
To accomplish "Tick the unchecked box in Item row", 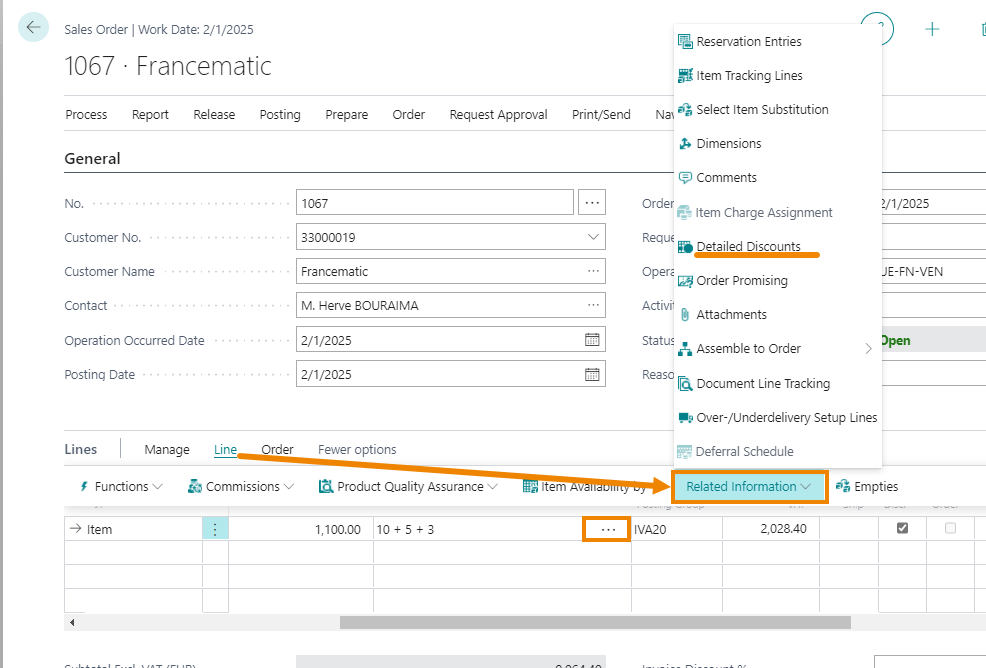I will tap(950, 528).
